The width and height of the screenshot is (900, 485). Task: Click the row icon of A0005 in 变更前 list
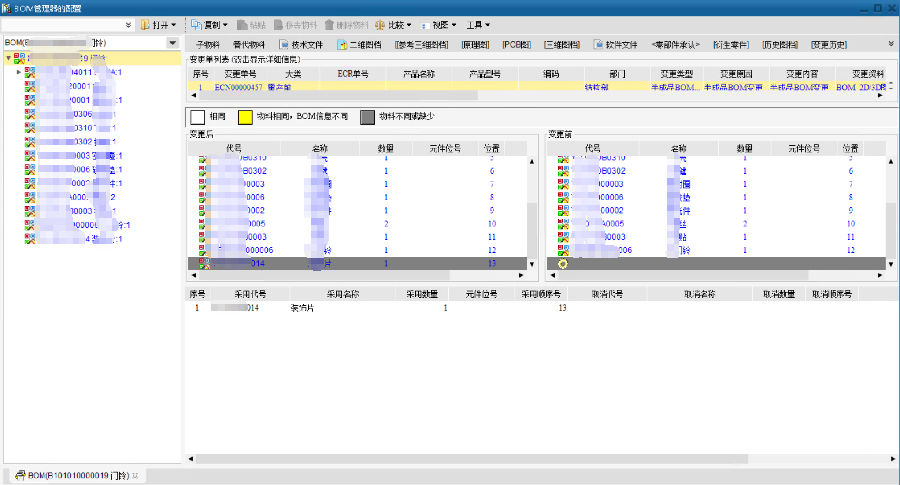click(x=563, y=223)
